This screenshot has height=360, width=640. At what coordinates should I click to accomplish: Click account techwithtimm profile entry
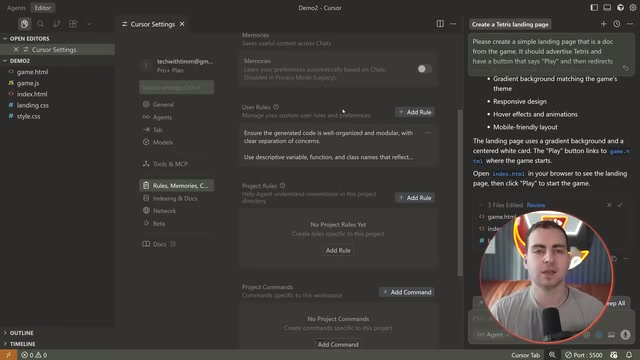coord(176,66)
